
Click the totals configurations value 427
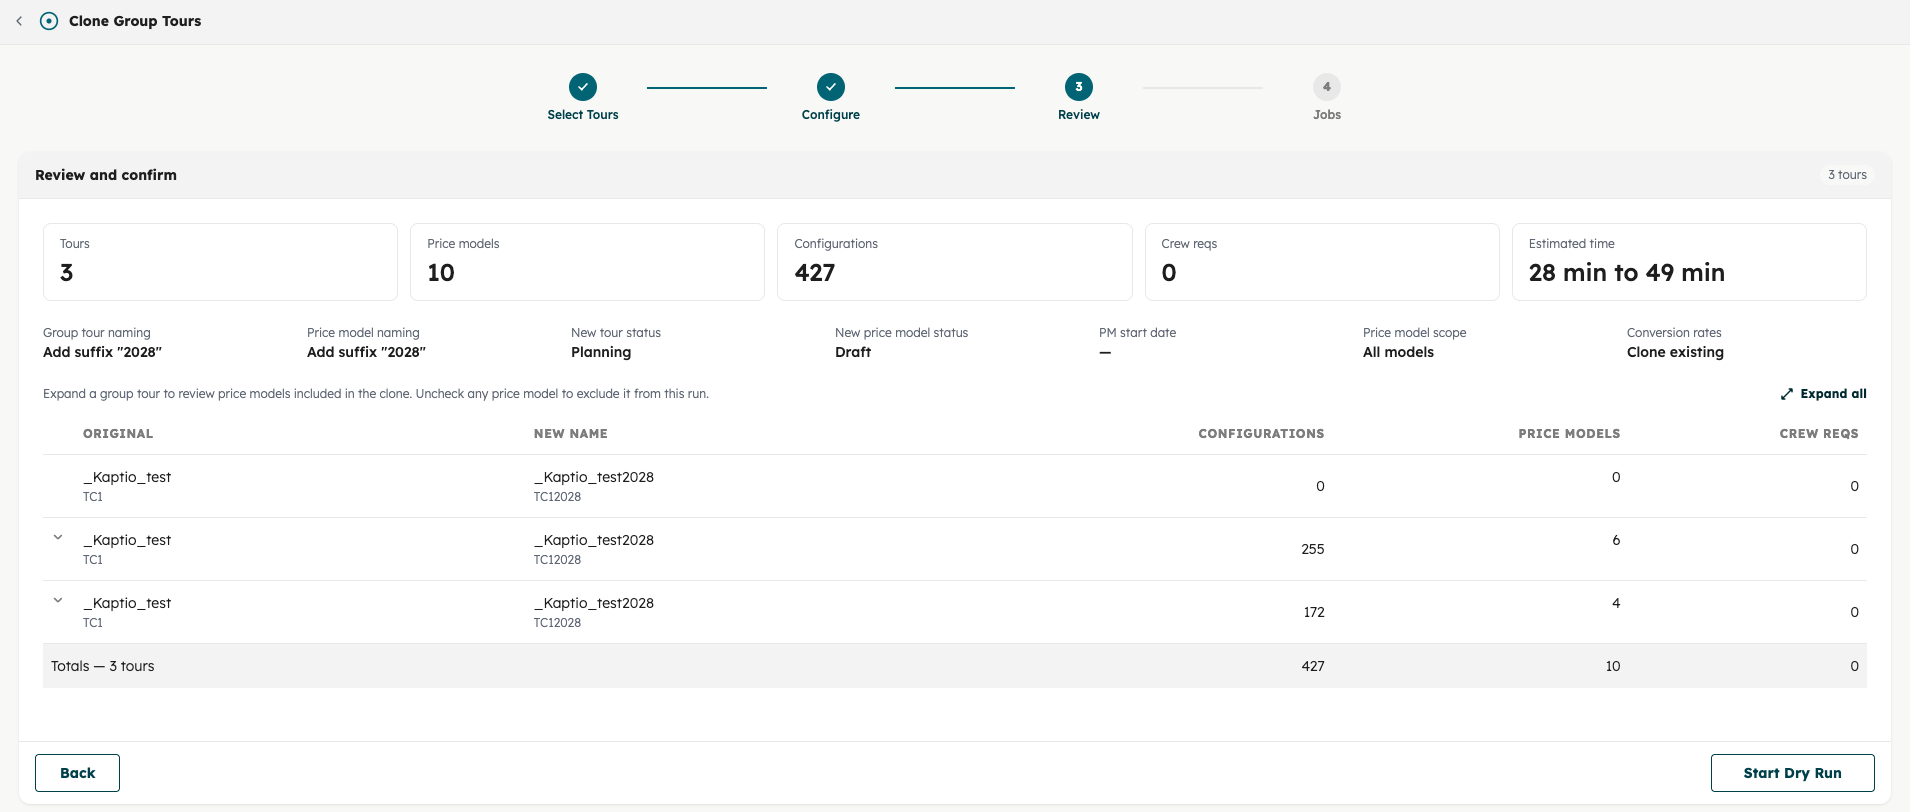point(1313,666)
